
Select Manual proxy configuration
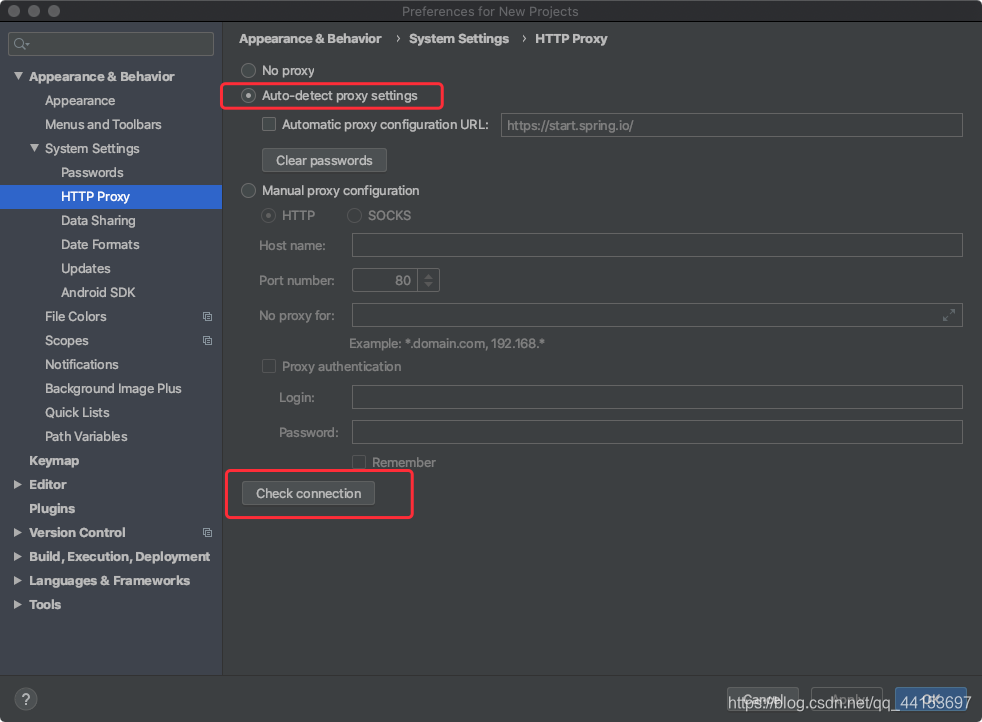click(x=248, y=190)
